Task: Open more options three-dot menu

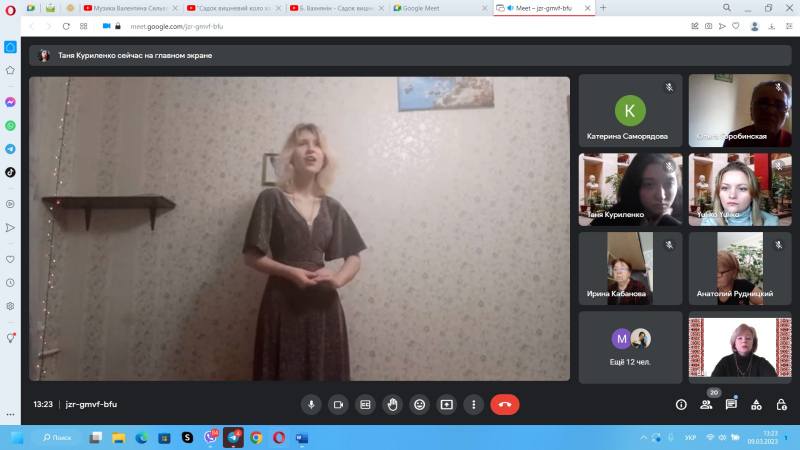Action: click(473, 405)
